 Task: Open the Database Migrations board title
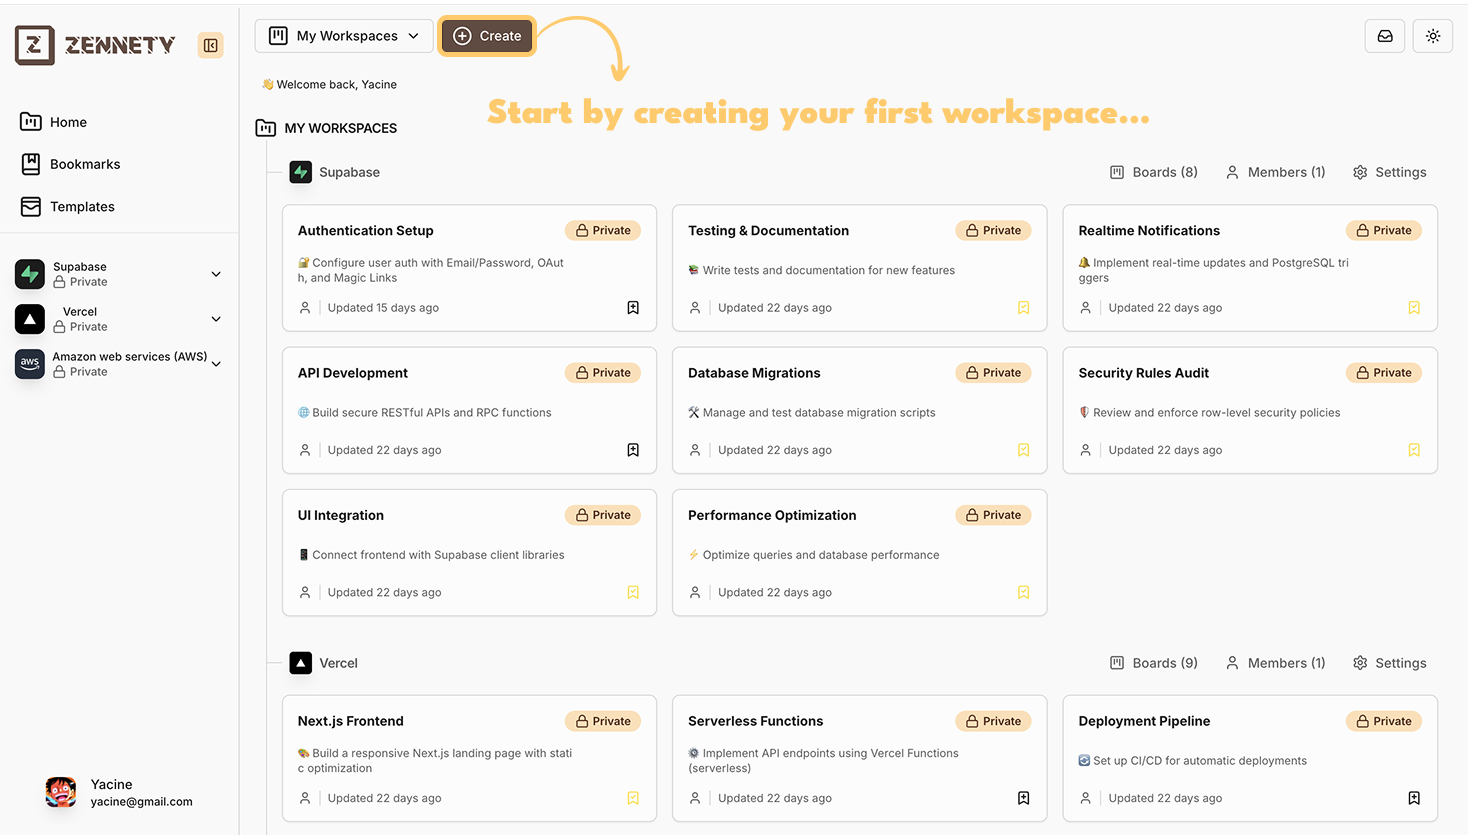point(754,373)
